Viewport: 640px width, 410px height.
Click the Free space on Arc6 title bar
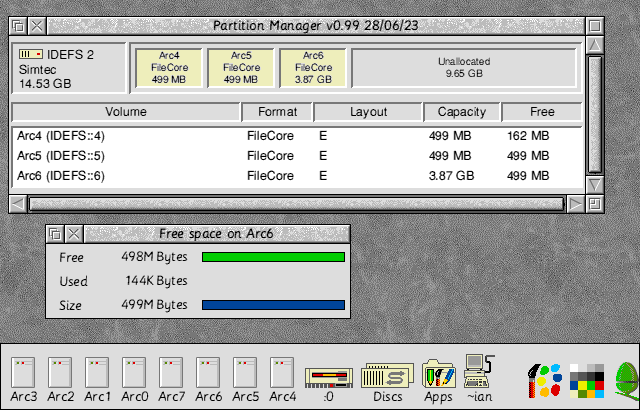coord(217,234)
